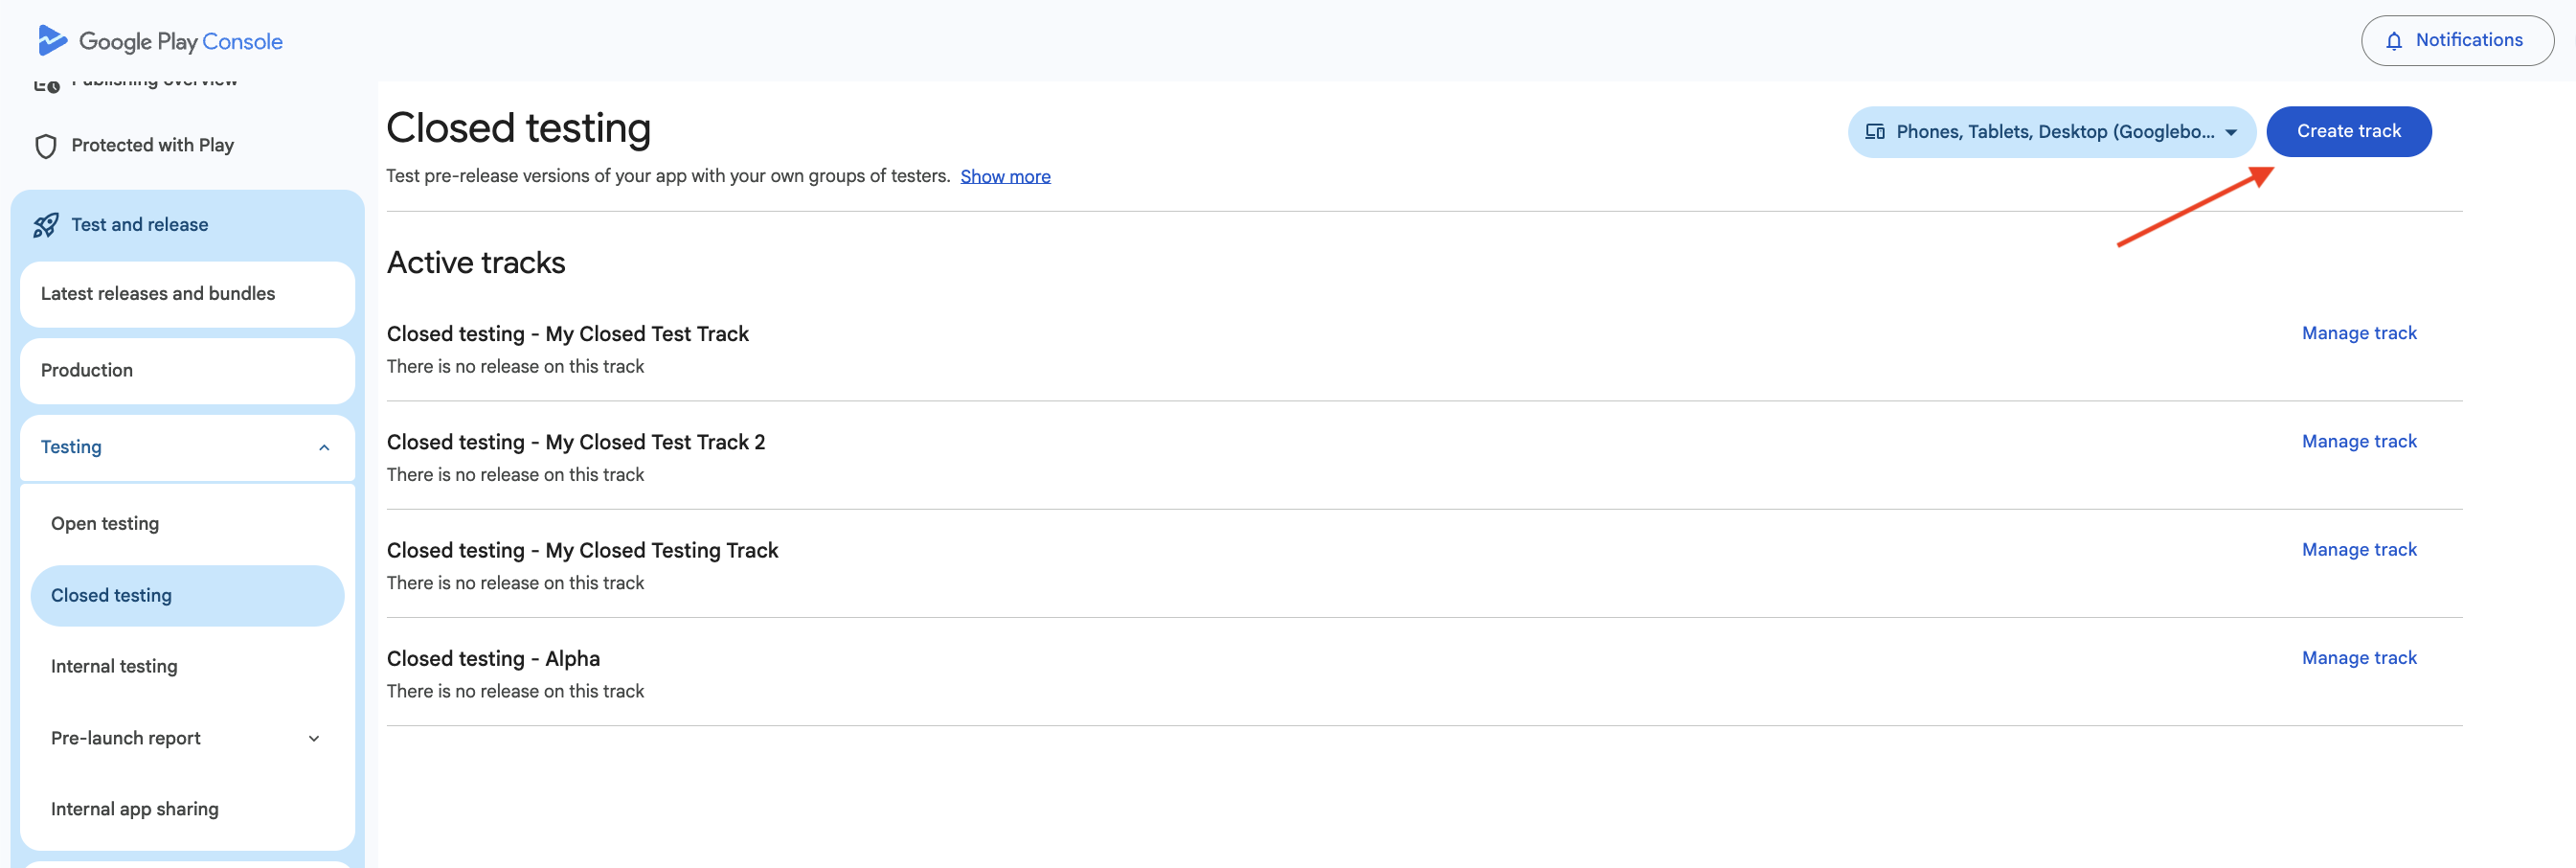Image resolution: width=2576 pixels, height=868 pixels.
Task: Manage track for My Closed Test Track
Action: [2359, 334]
